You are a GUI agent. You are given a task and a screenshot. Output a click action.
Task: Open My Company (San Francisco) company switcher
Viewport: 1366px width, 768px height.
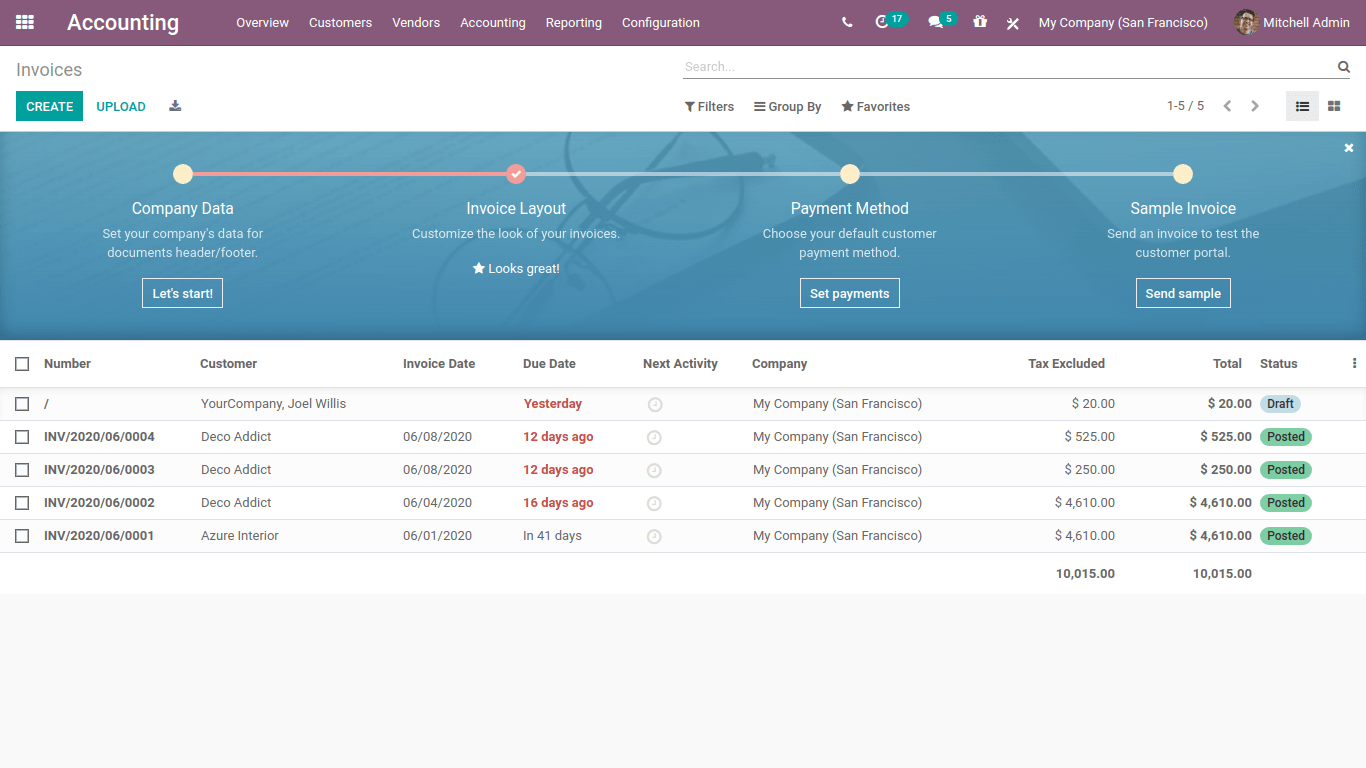1123,22
